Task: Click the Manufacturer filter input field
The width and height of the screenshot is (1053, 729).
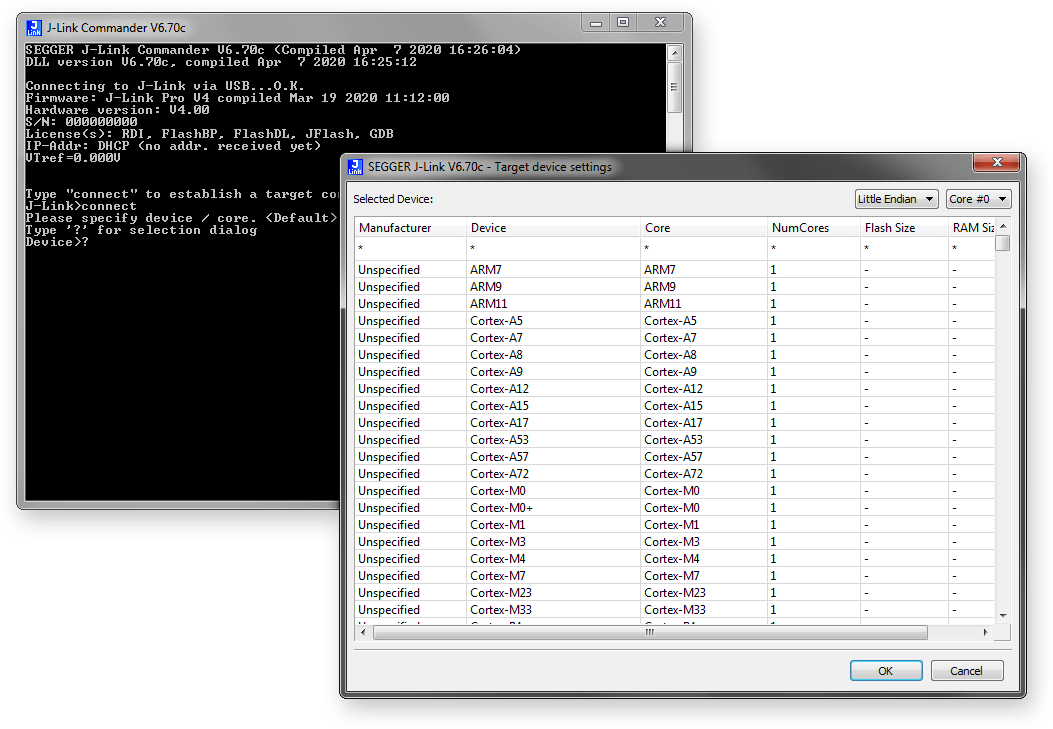Action: coord(408,247)
